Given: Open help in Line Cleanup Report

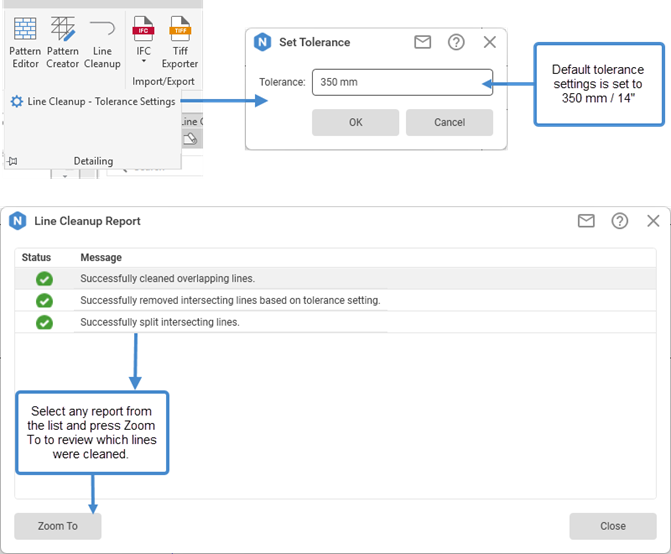Looking at the screenshot, I should [620, 221].
